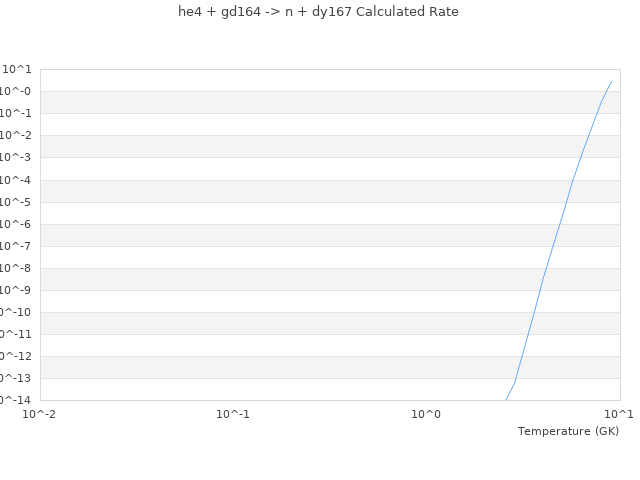Image resolution: width=640 pixels, height=480 pixels.
Task: Click the x-axis tick label 10^1
Action: click(x=618, y=414)
